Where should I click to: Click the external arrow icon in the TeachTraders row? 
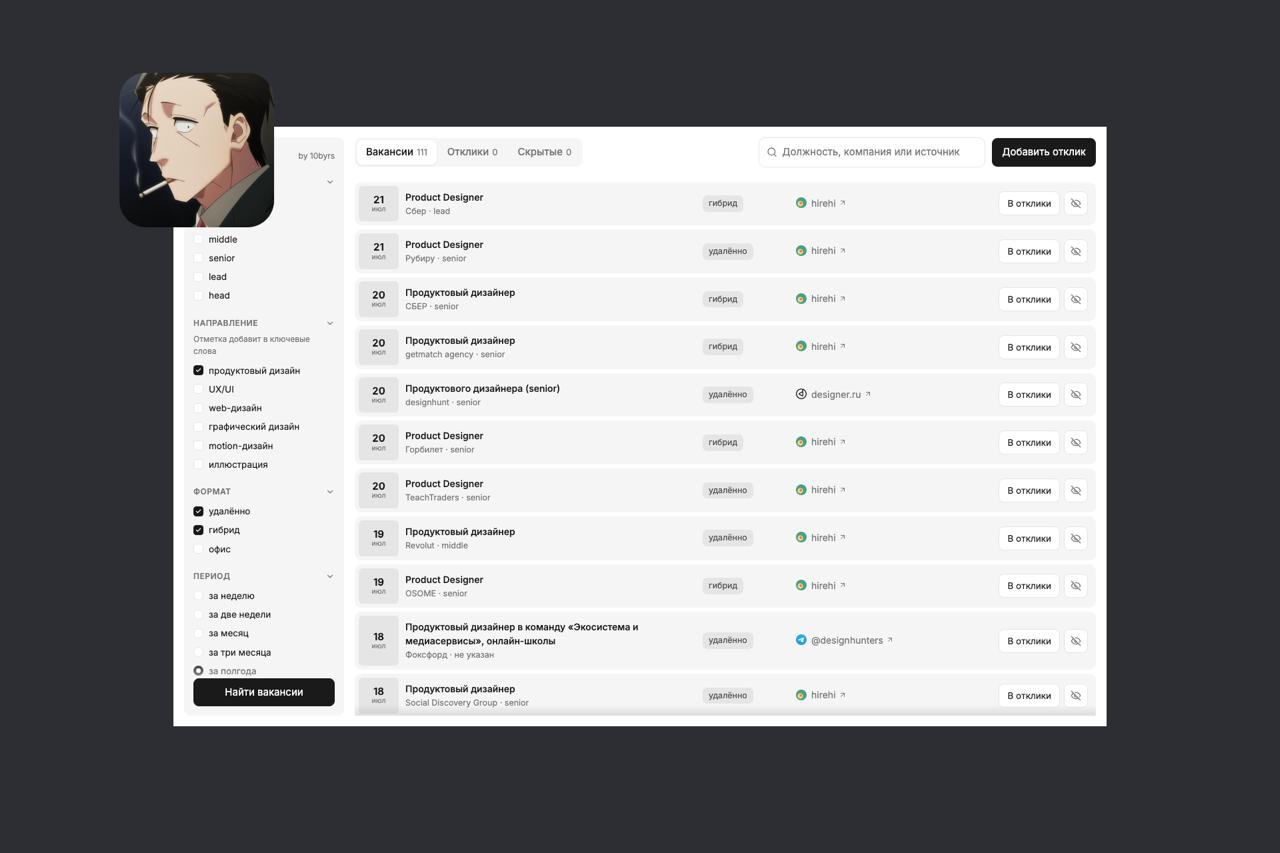click(843, 490)
